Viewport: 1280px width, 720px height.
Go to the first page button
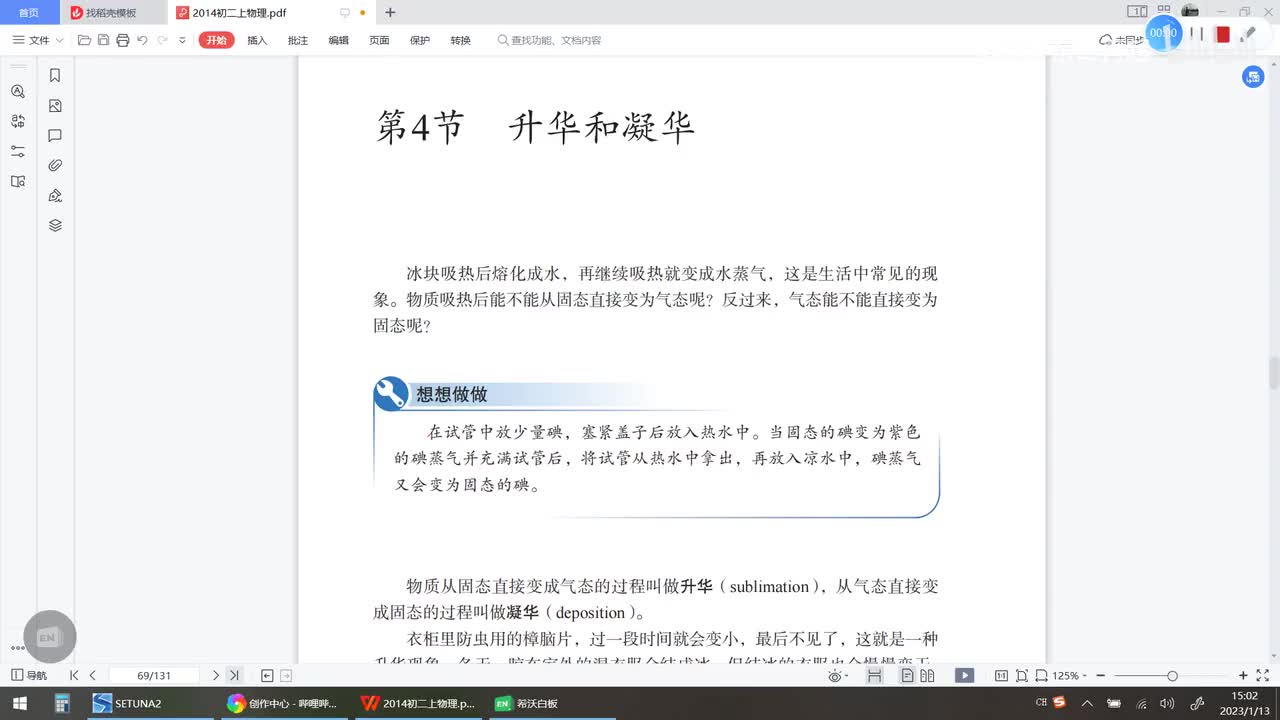point(74,675)
